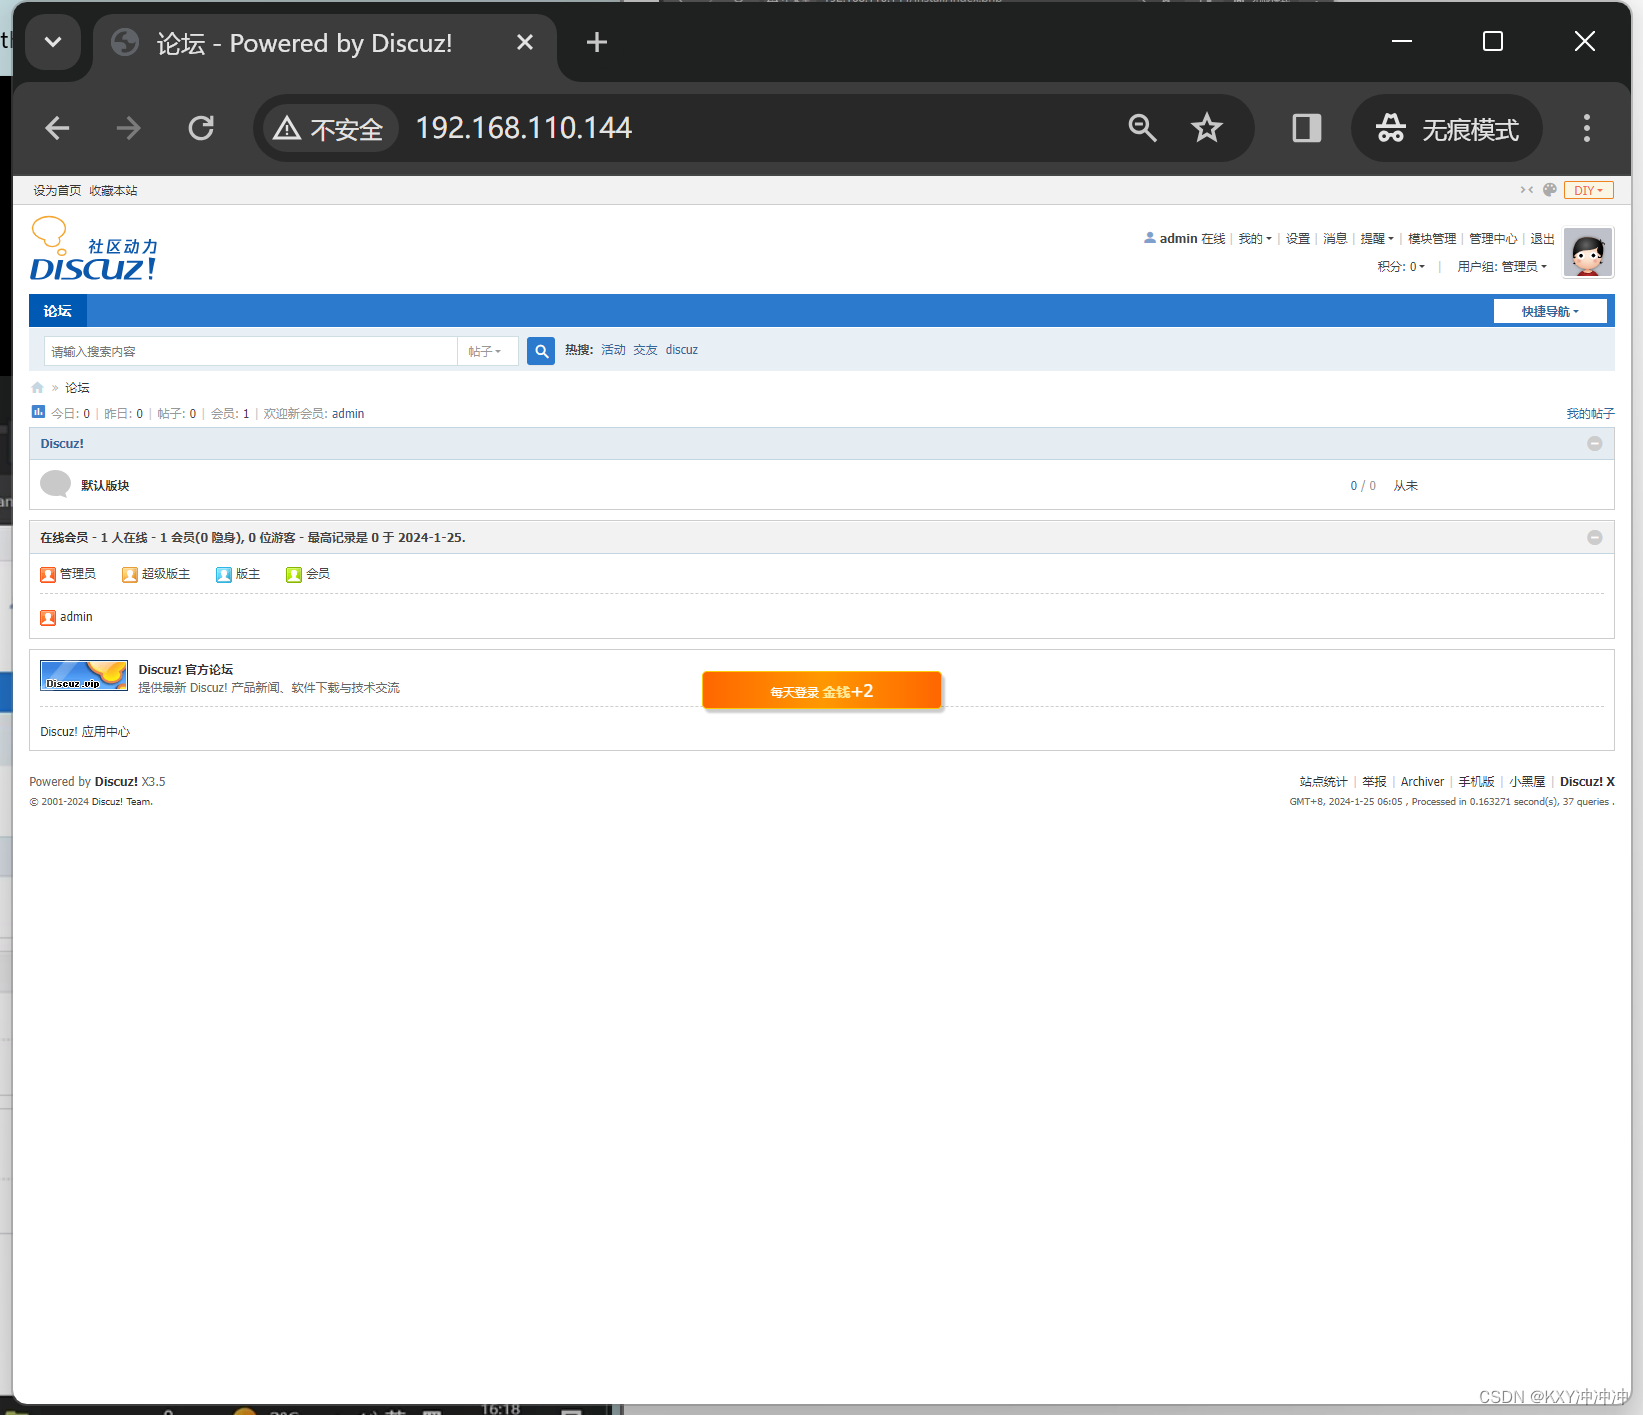Click the admin username link at top

pyautogui.click(x=1178, y=239)
